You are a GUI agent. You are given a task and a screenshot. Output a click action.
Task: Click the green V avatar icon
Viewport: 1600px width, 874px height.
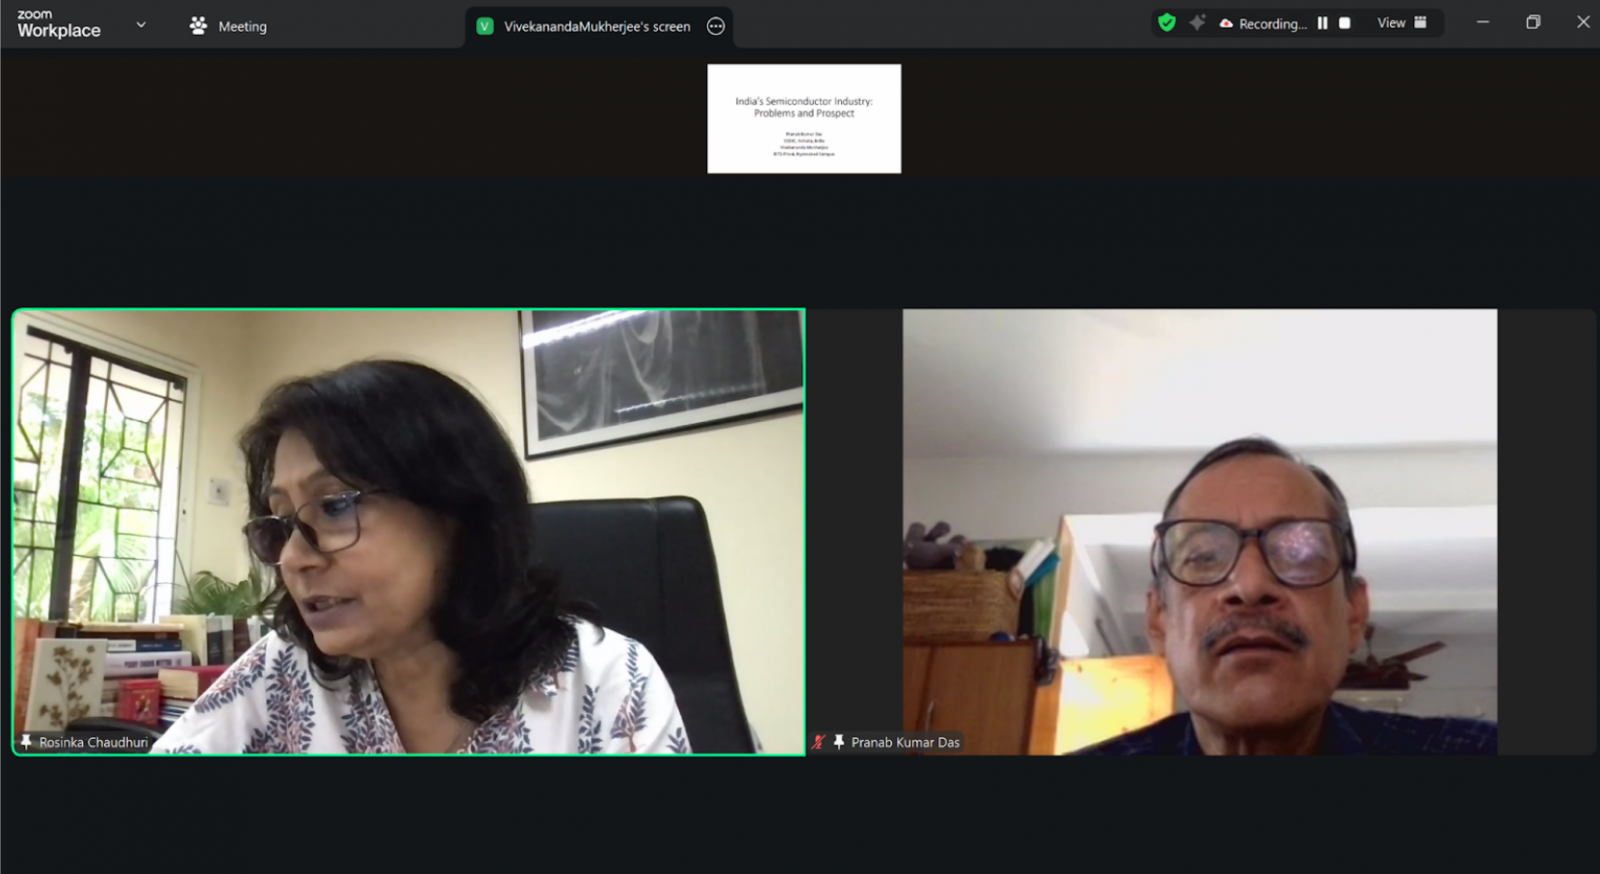pyautogui.click(x=485, y=27)
